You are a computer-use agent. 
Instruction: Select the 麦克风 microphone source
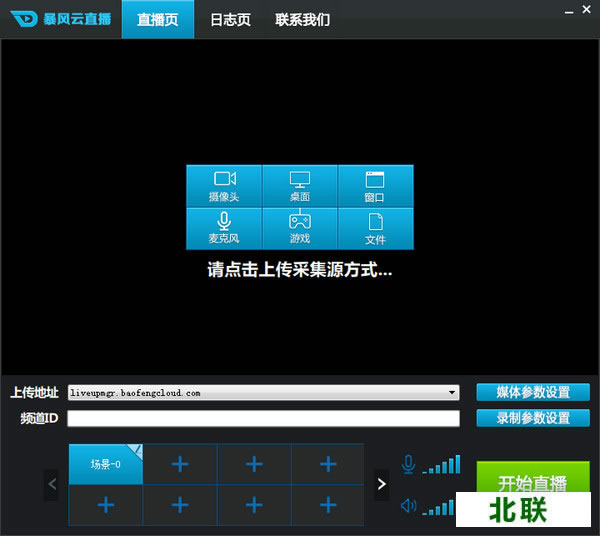click(x=224, y=228)
